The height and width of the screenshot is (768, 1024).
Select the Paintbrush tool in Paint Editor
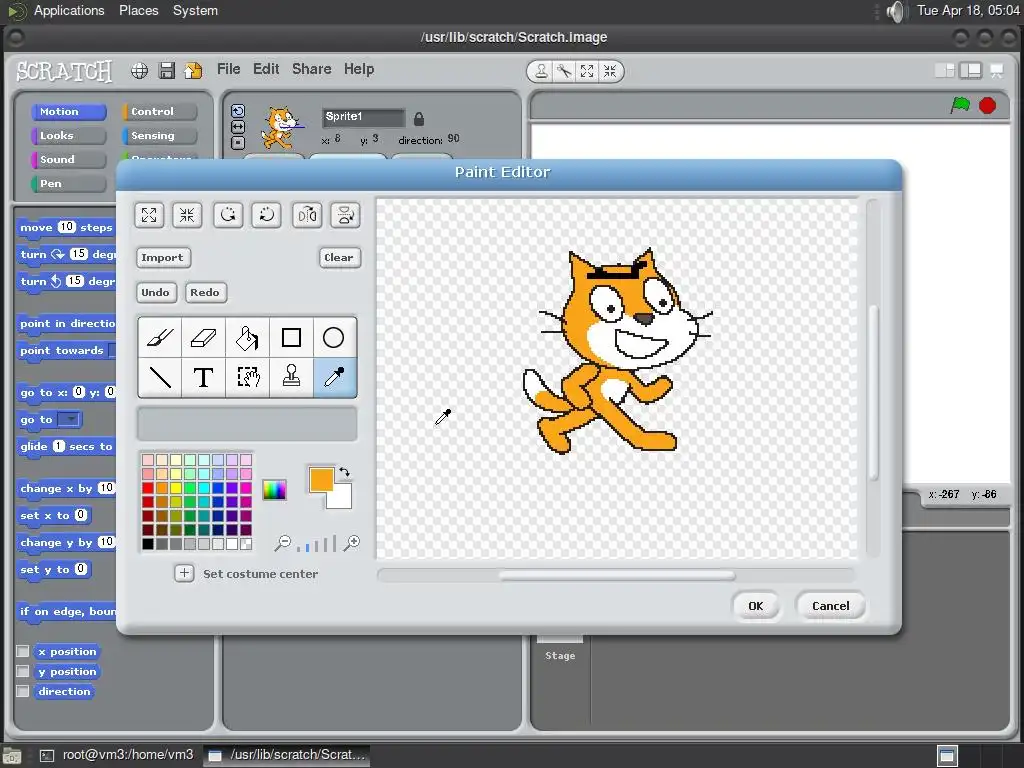pyautogui.click(x=160, y=338)
